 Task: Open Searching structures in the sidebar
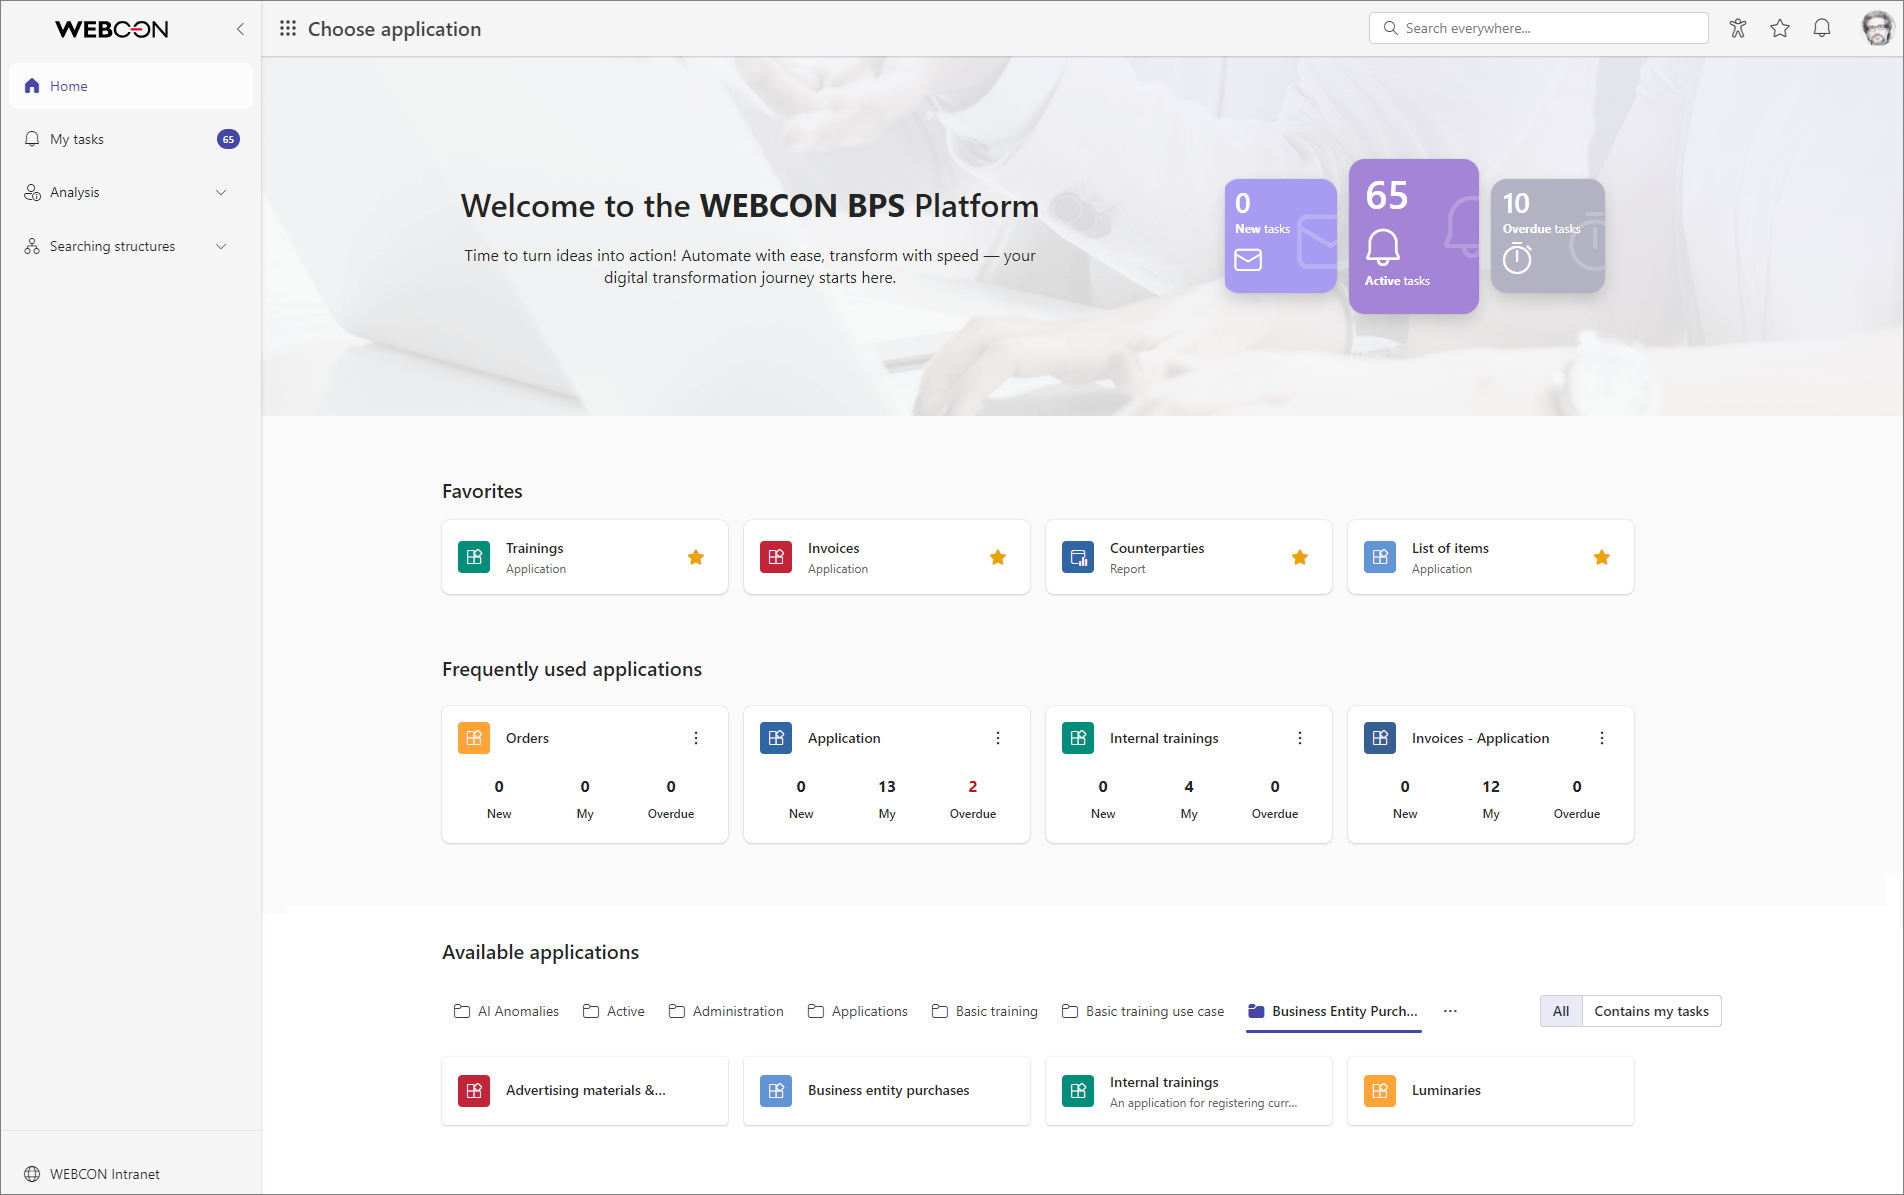pyautogui.click(x=131, y=246)
